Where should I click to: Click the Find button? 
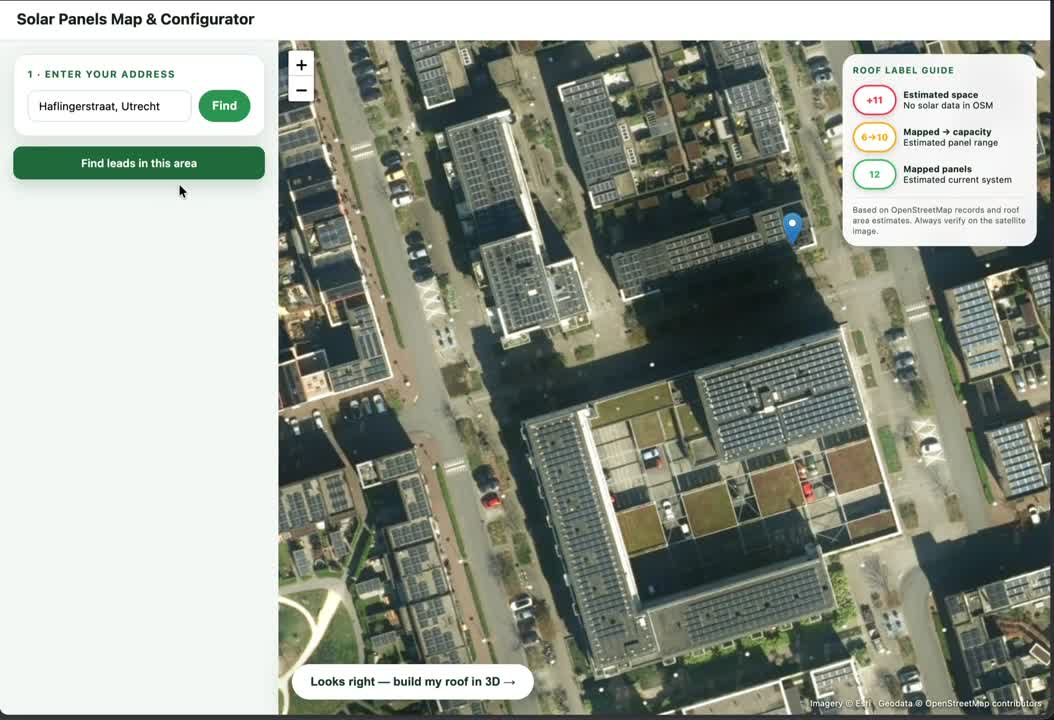(225, 106)
